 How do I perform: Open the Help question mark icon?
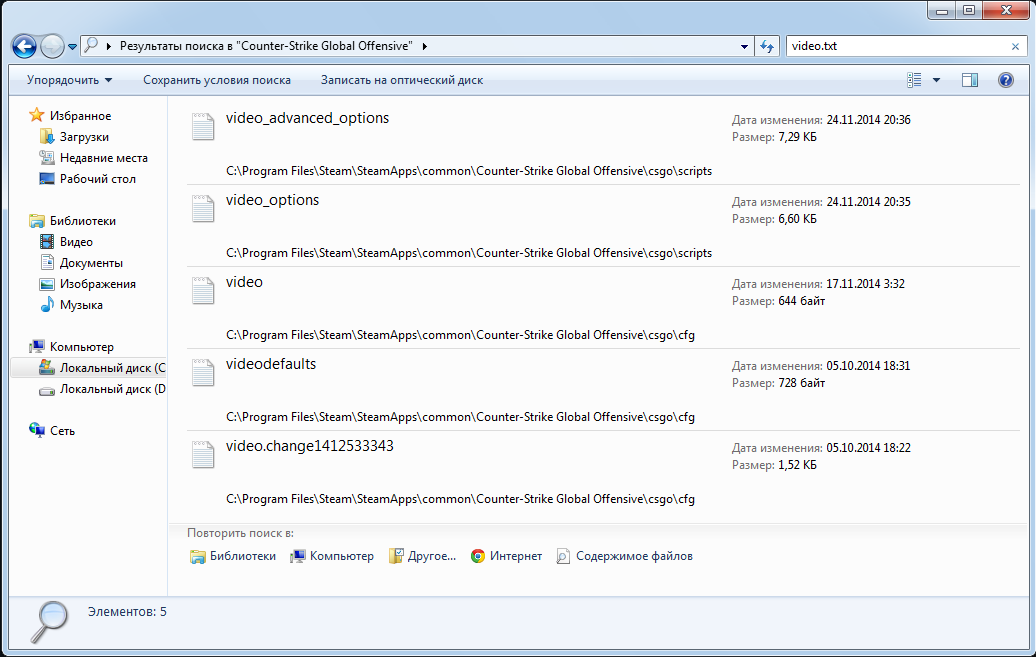point(1006,80)
